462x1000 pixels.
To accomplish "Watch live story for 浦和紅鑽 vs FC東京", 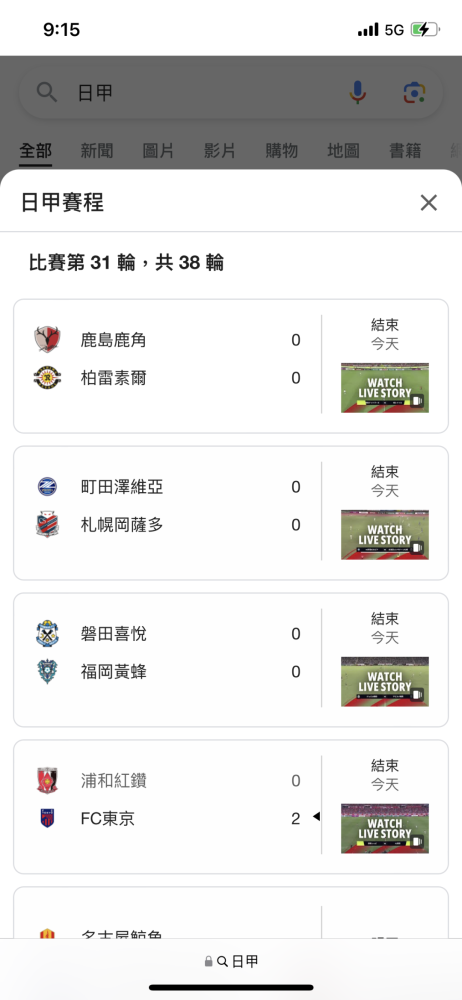I will coord(385,828).
